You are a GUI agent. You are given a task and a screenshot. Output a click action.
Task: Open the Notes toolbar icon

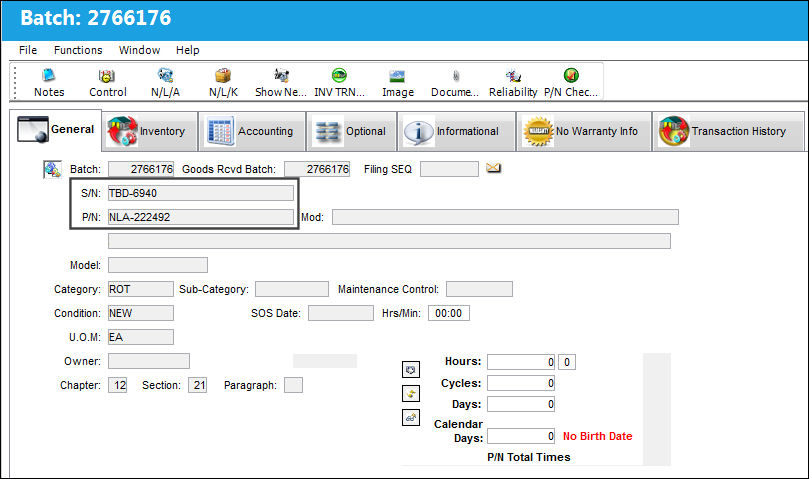coord(49,76)
